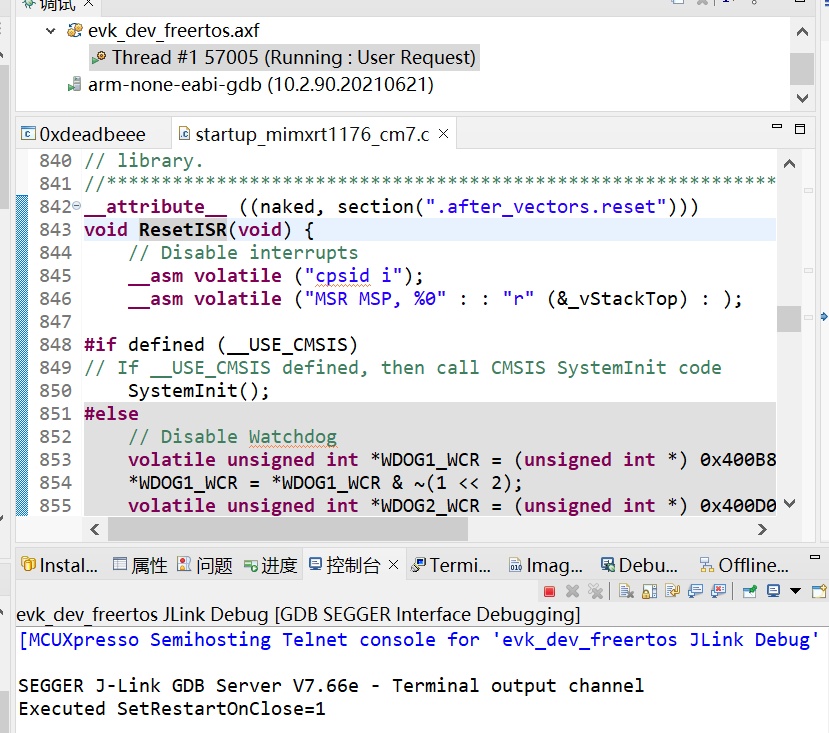Remove the current launch using gray X icon

tap(573, 591)
